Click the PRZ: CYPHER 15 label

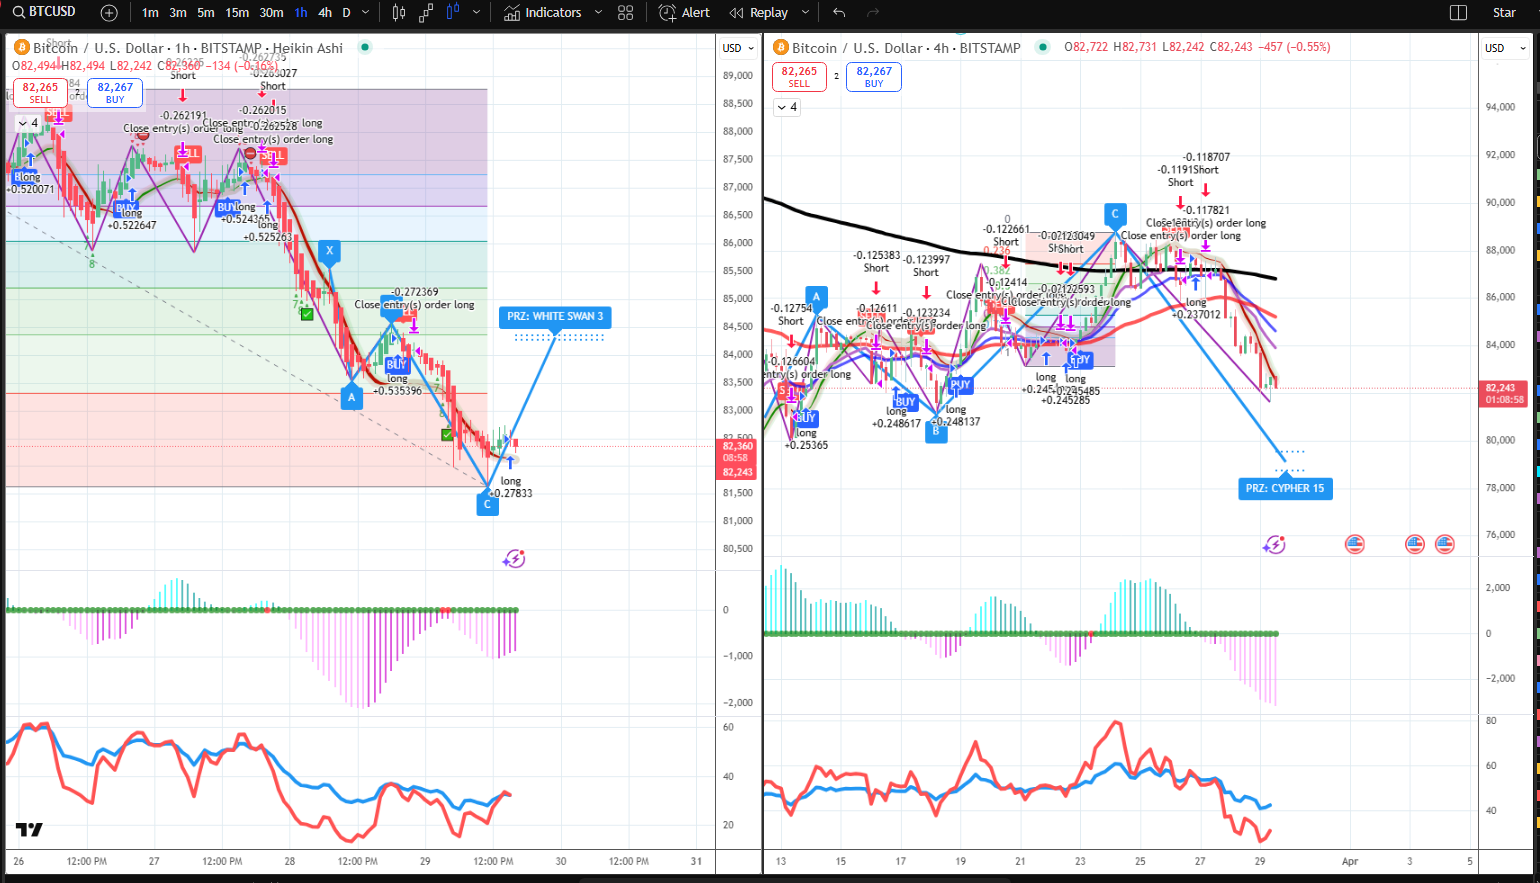1285,489
